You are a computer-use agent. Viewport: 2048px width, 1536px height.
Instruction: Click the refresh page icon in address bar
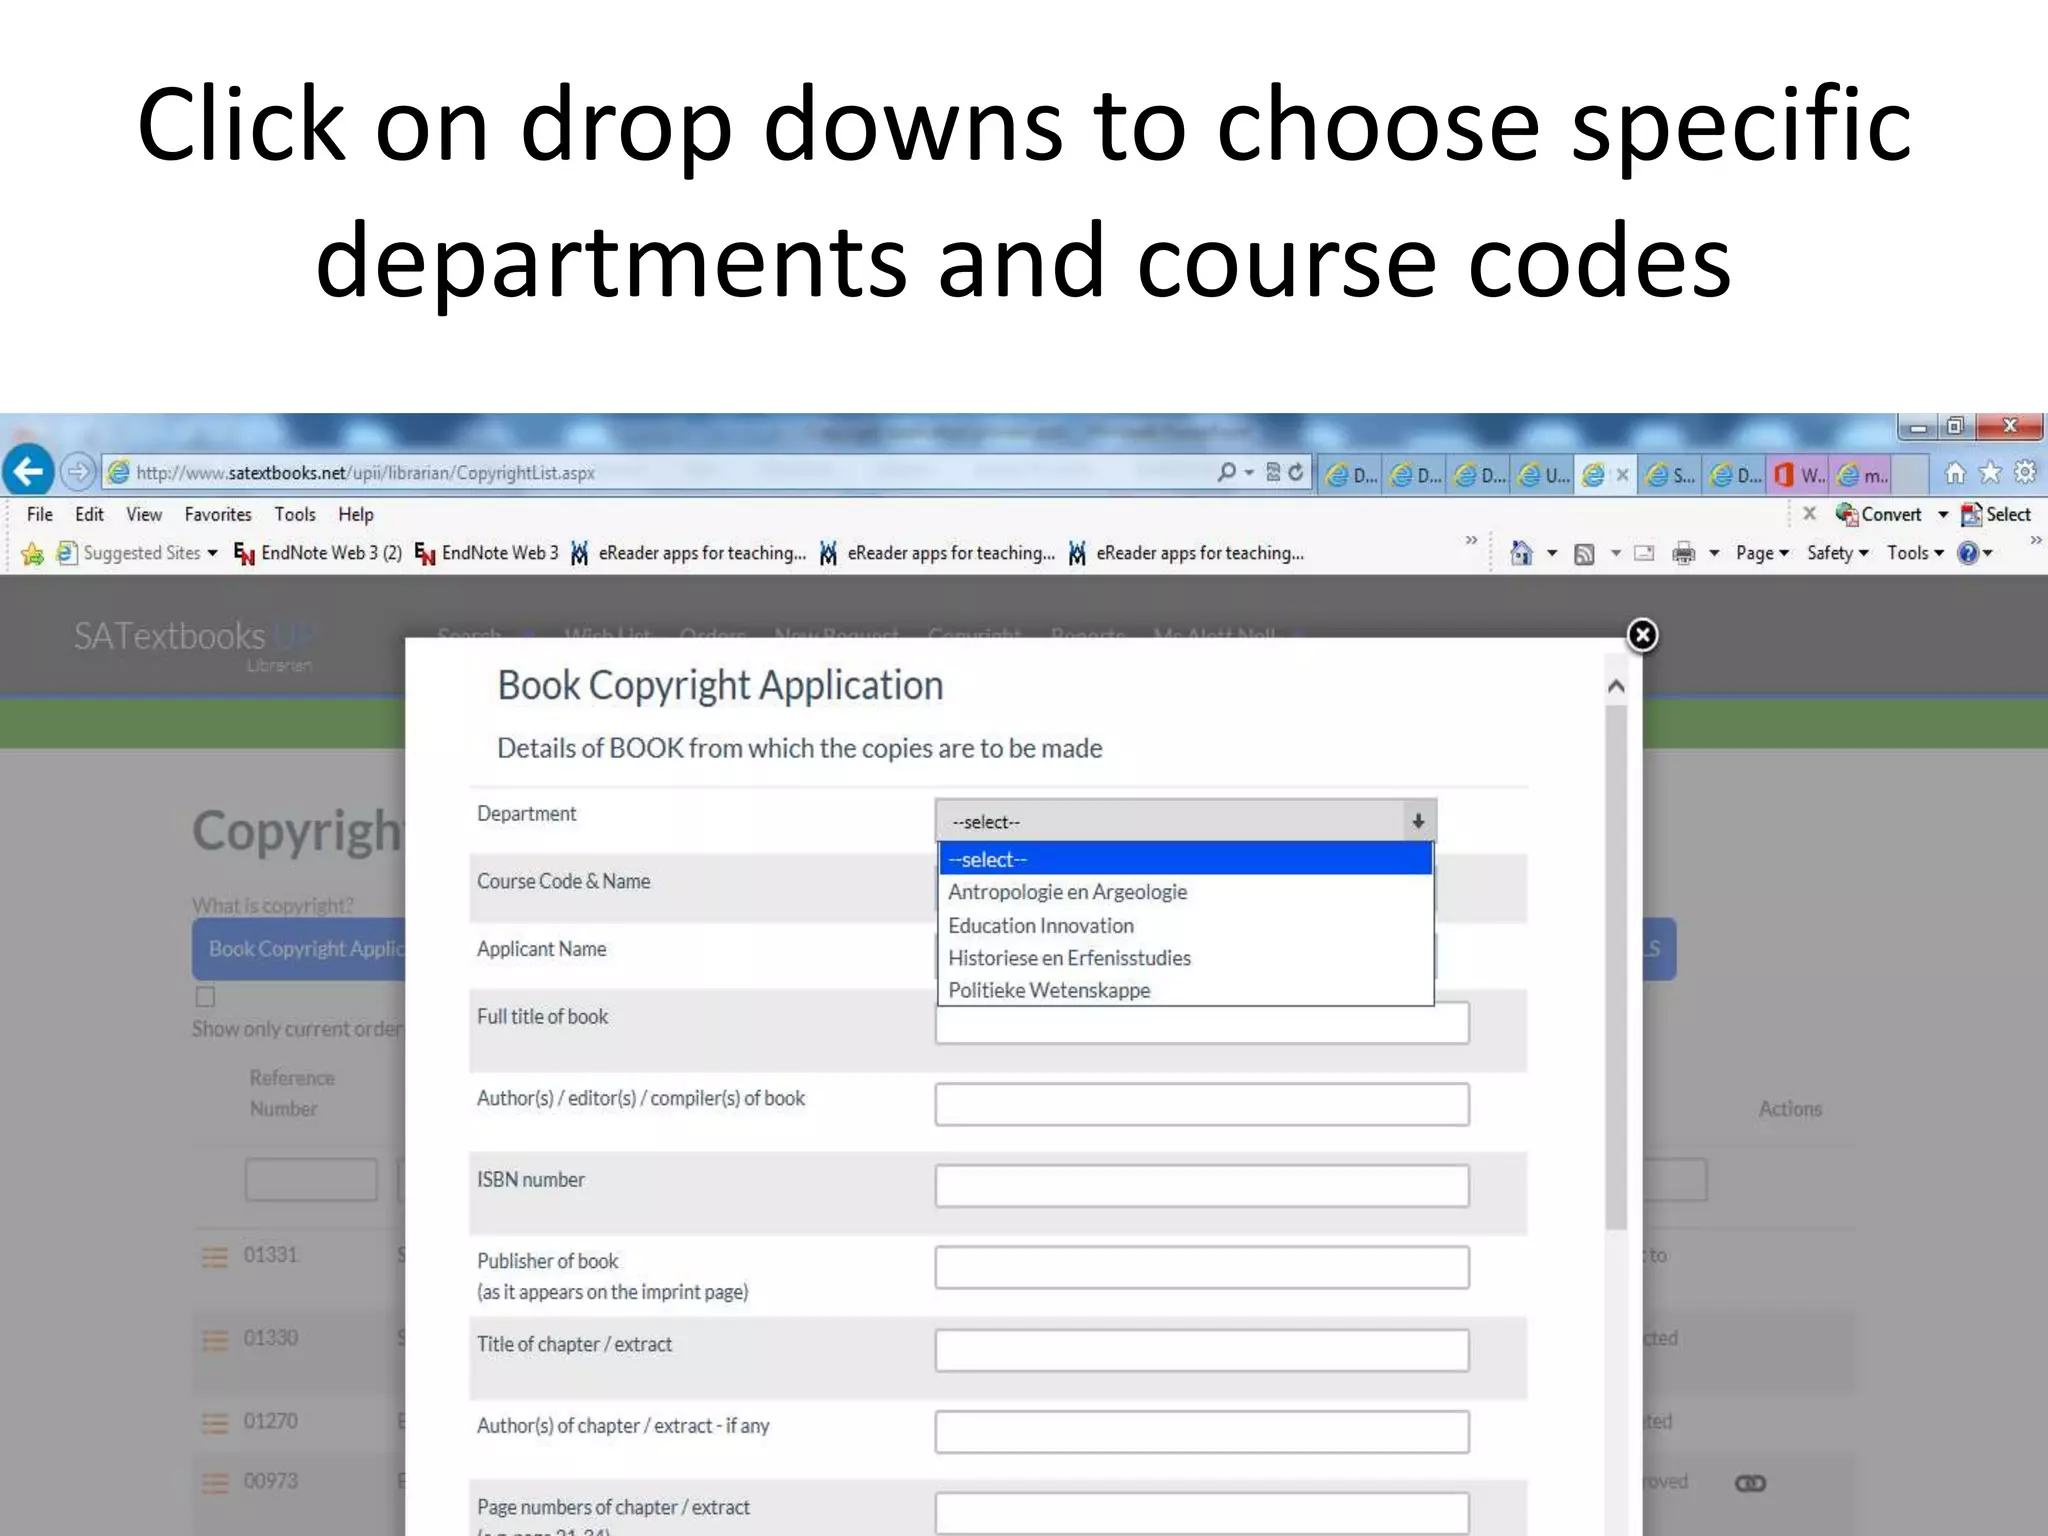[1296, 472]
